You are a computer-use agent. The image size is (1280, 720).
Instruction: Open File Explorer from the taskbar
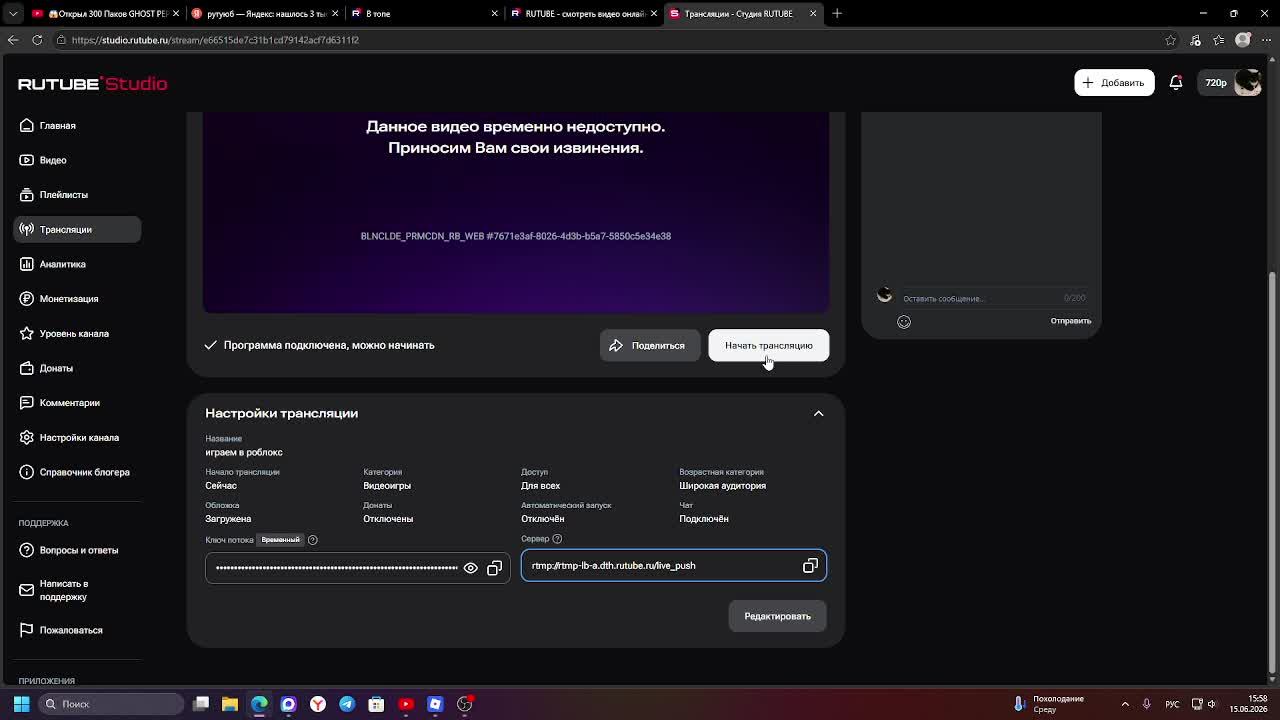point(230,704)
